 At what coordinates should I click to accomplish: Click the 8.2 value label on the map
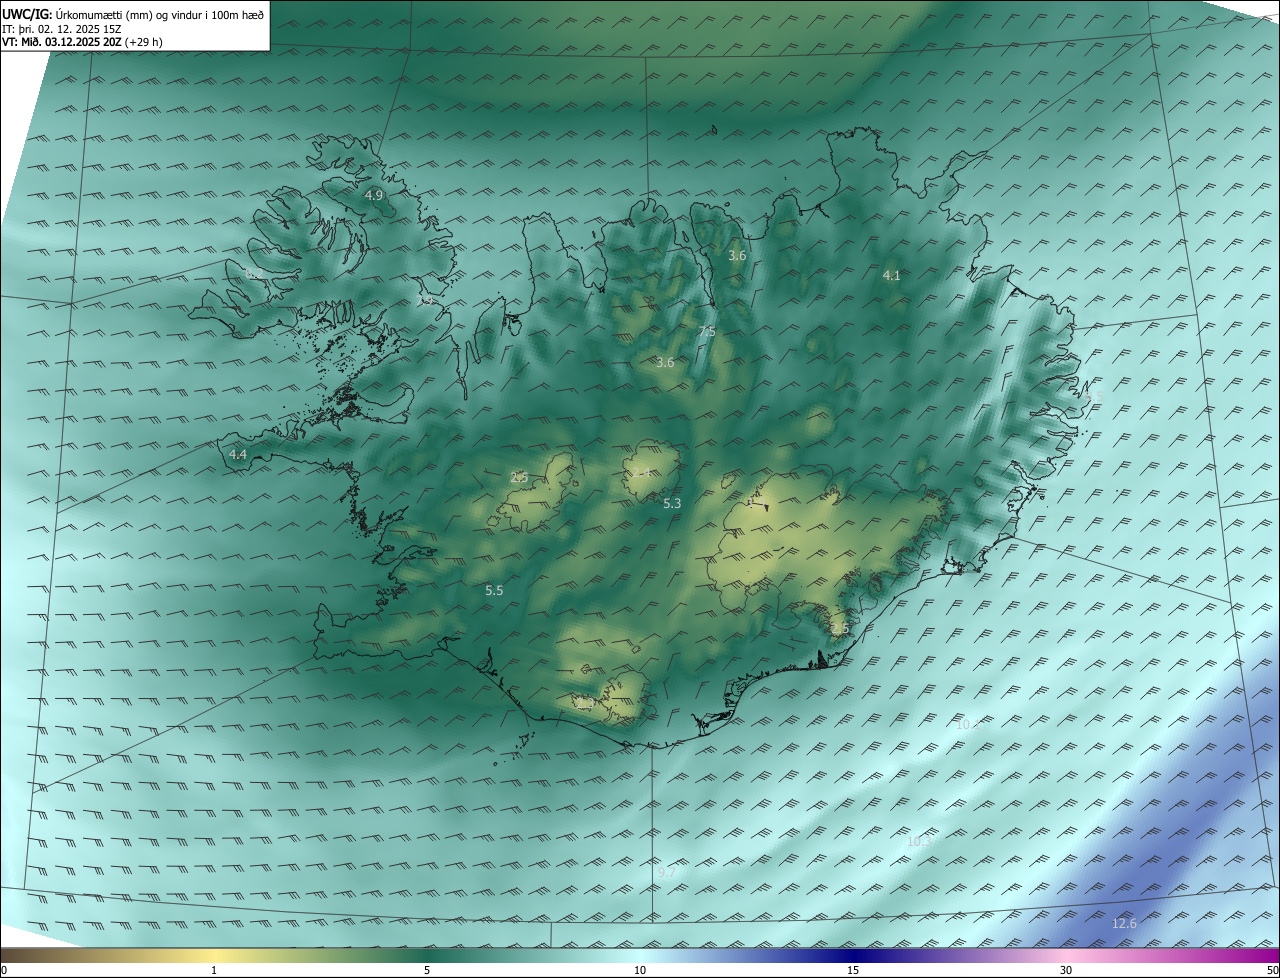click(254, 273)
